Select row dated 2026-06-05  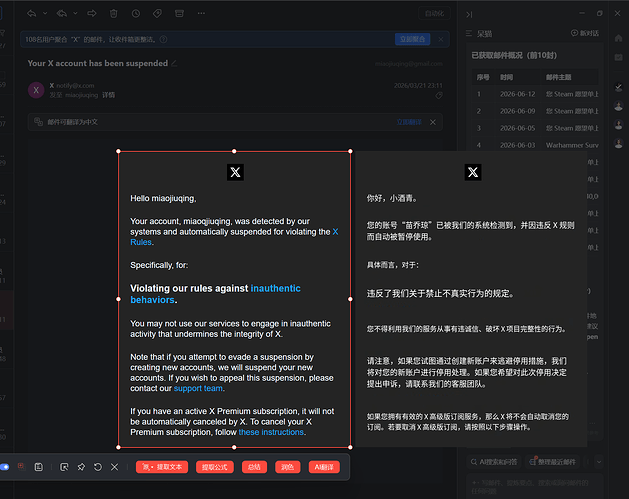click(536, 128)
